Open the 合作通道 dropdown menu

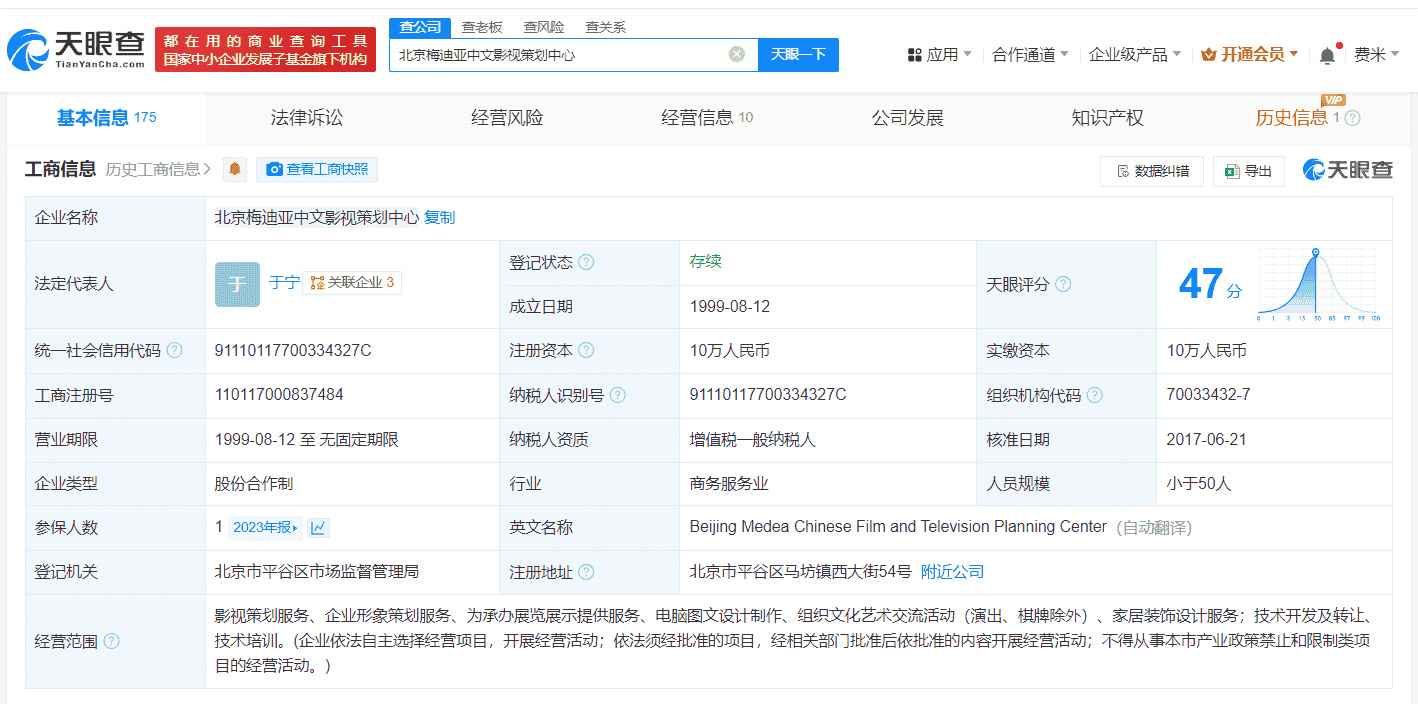tap(1028, 55)
